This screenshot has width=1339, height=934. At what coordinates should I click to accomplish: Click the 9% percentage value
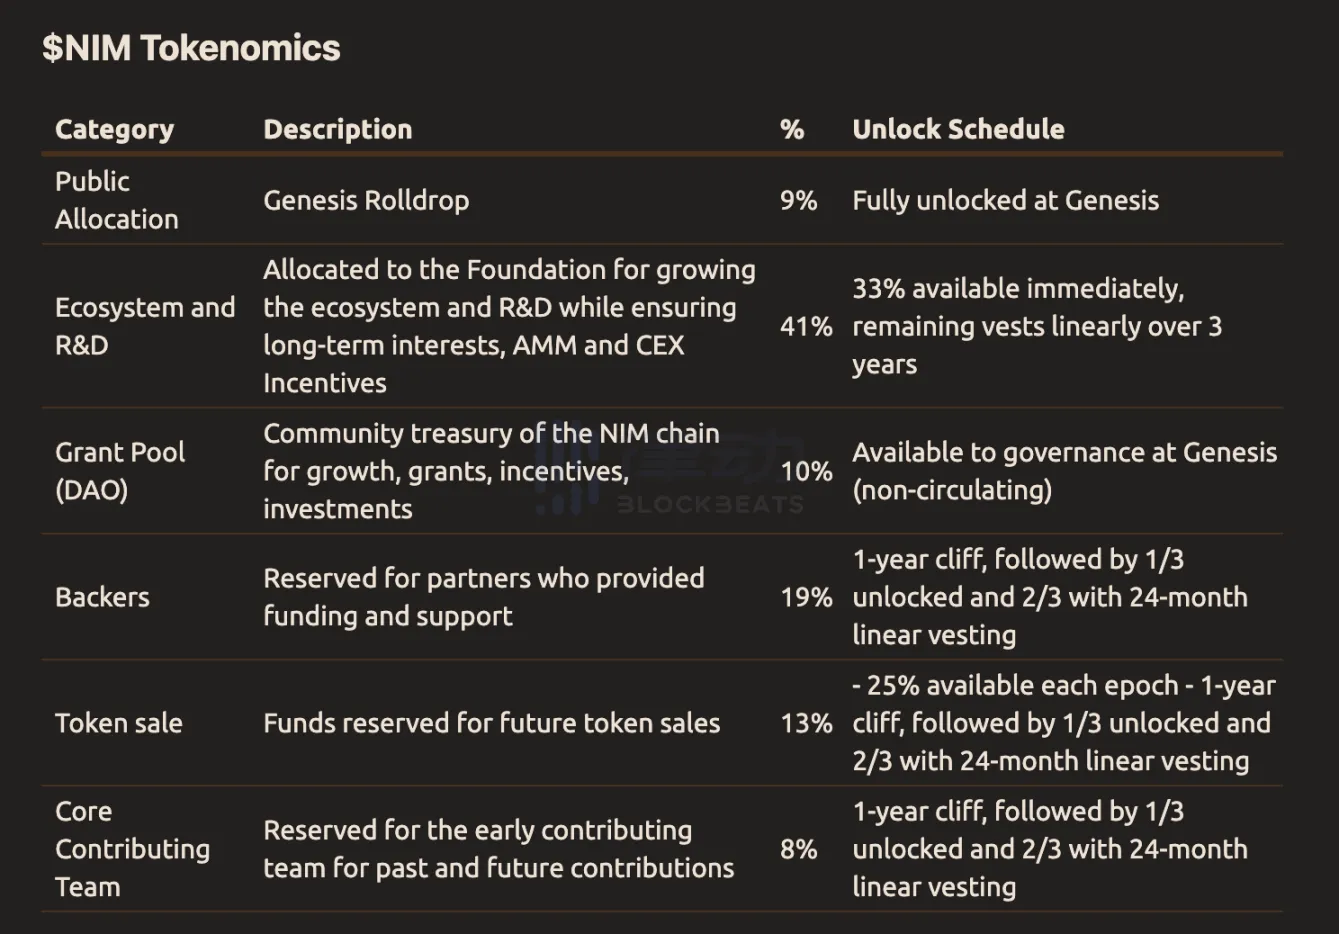pyautogui.click(x=798, y=200)
